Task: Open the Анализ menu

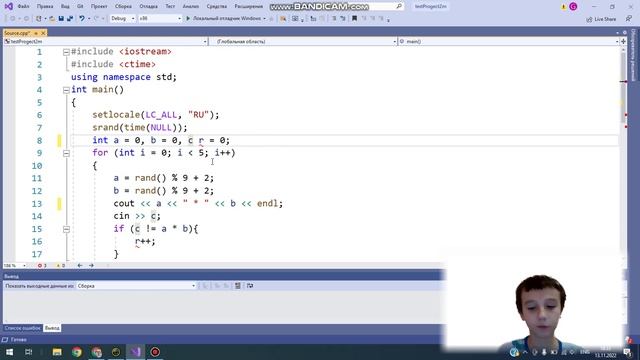Action: [191, 7]
